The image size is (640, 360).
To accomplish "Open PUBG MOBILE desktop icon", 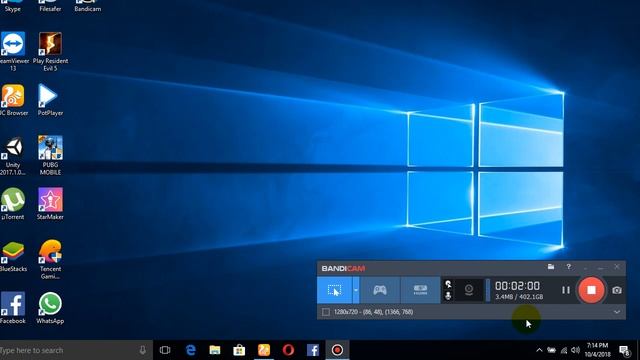I will click(x=50, y=156).
